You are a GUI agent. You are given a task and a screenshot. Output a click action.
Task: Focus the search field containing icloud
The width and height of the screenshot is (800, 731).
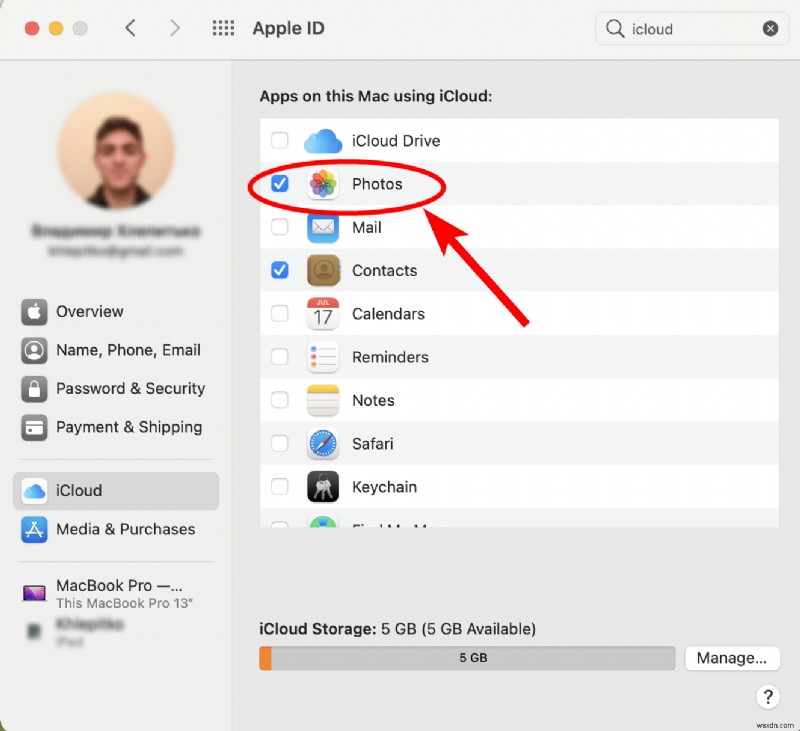pos(692,29)
